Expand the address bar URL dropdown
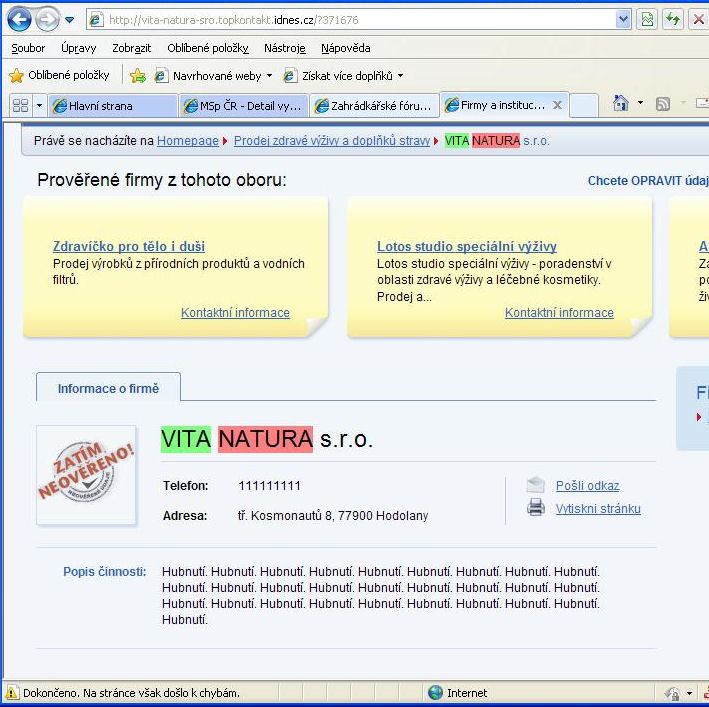The height and width of the screenshot is (707, 709). [623, 19]
